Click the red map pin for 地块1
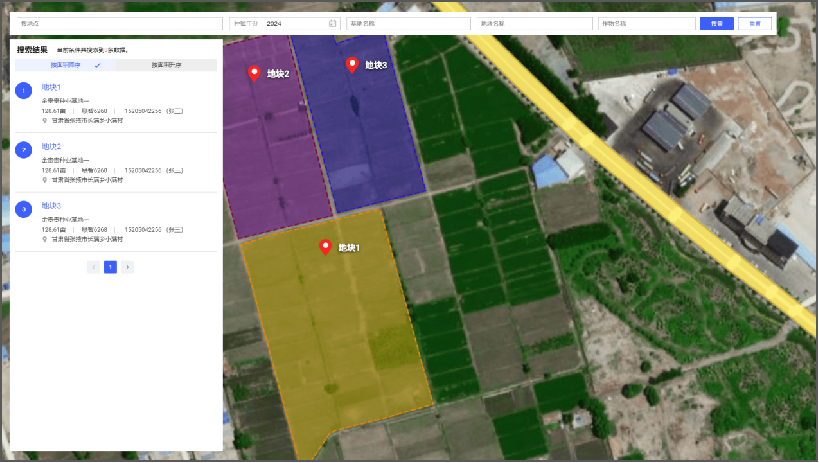Image resolution: width=819 pixels, height=463 pixels. pos(325,247)
